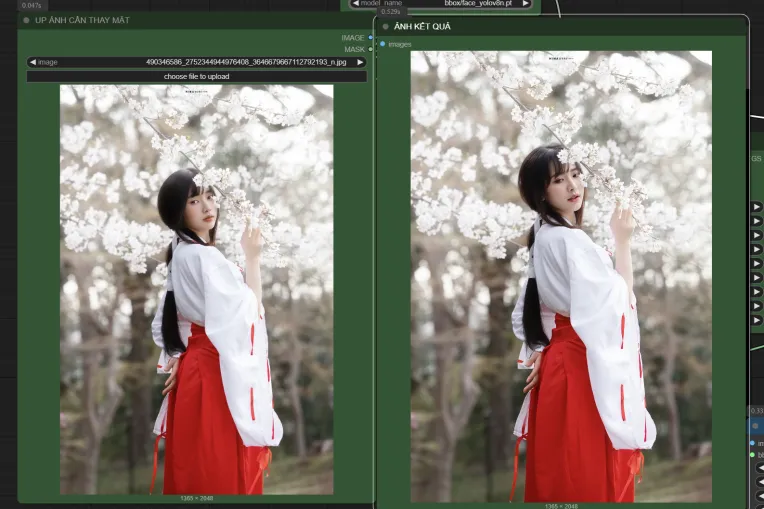The height and width of the screenshot is (509, 764).
Task: Click the choose file to upload button
Action: [x=197, y=76]
